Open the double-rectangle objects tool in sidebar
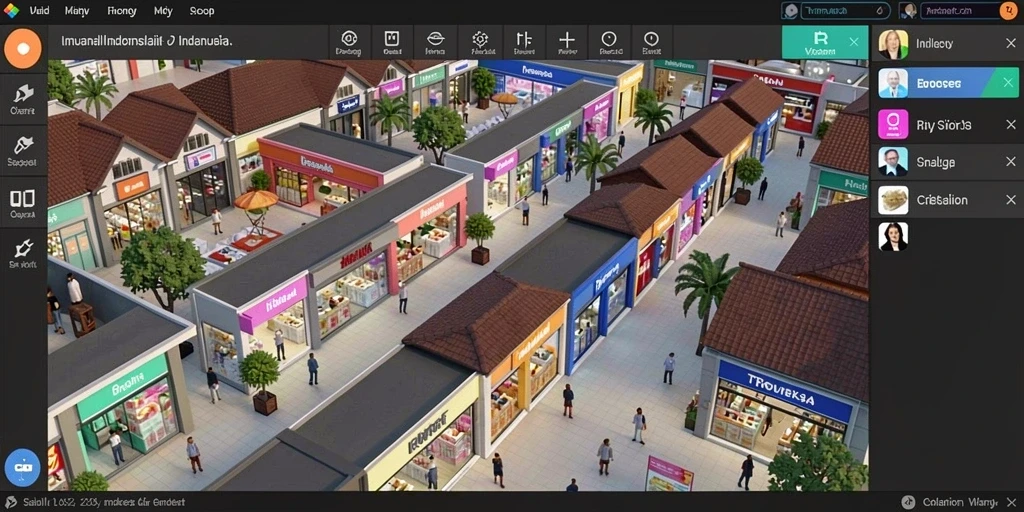This screenshot has width=1024, height=512. click(23, 202)
